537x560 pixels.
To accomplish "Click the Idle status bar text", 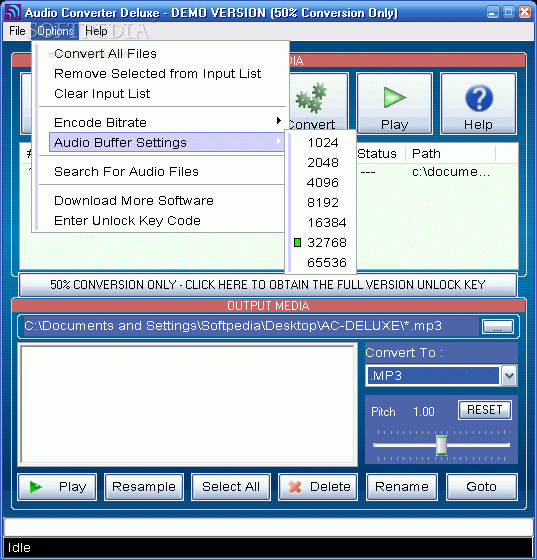I will click(x=19, y=548).
